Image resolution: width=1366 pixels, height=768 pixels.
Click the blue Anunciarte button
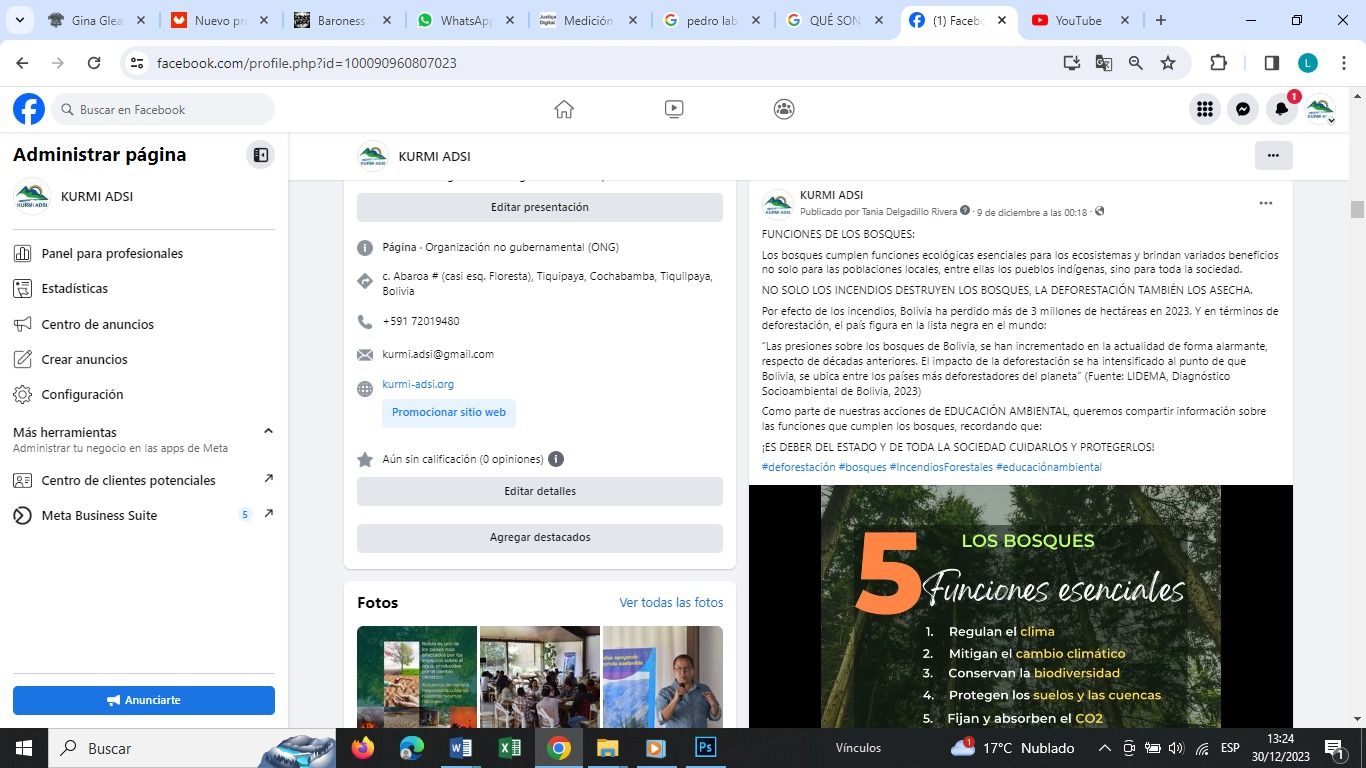[144, 700]
